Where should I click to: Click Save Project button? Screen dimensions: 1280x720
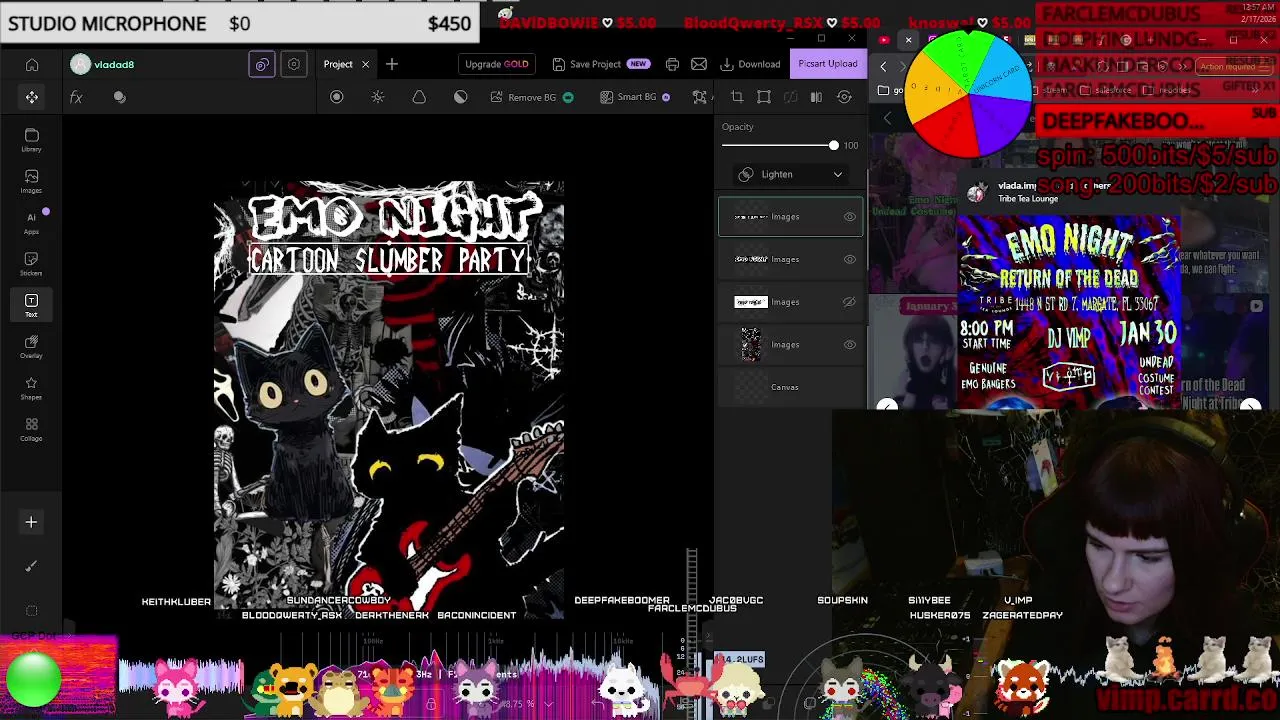point(600,64)
